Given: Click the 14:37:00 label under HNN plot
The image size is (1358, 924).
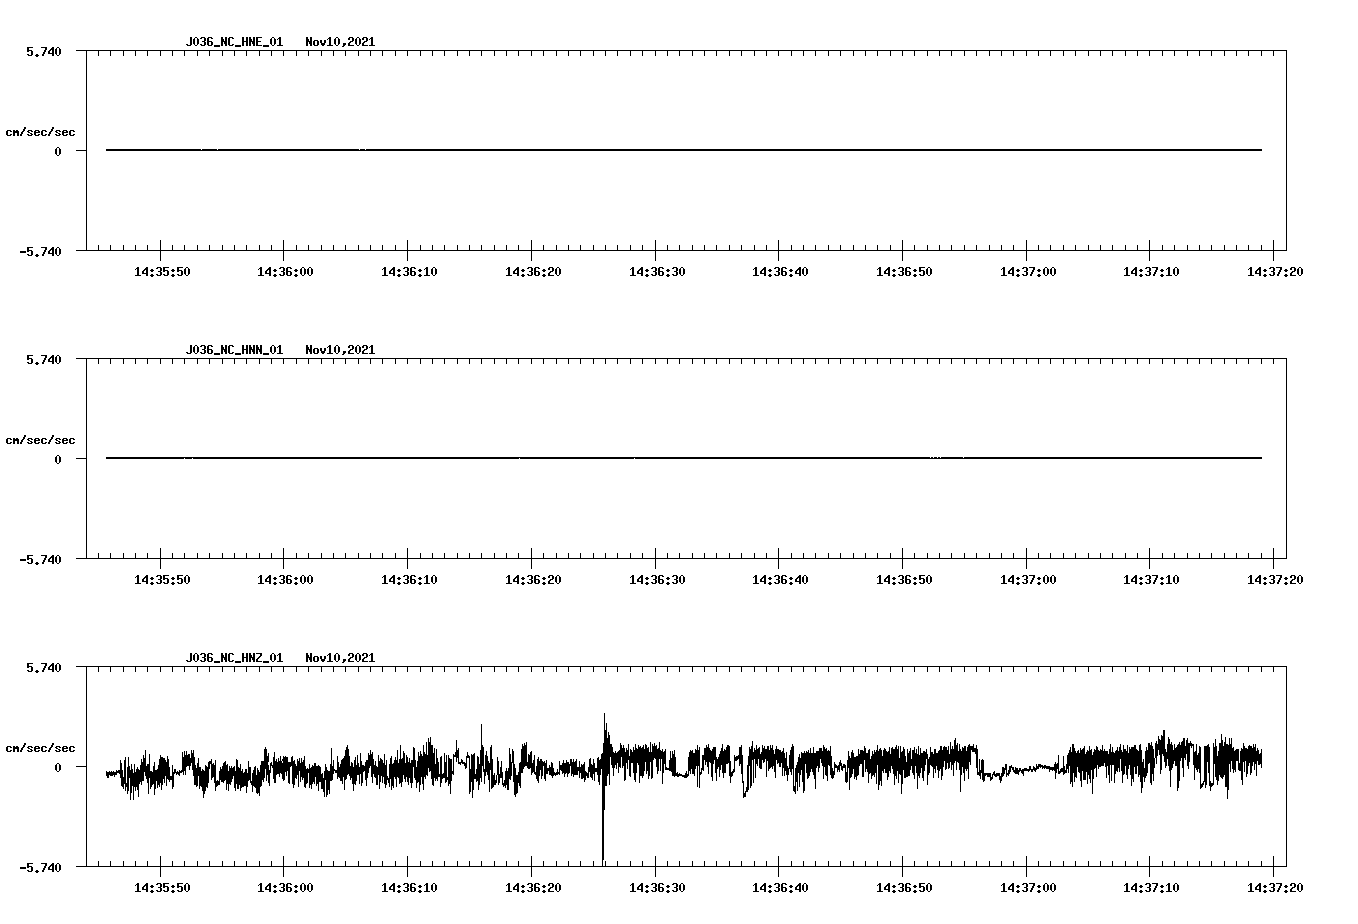Looking at the screenshot, I should pyautogui.click(x=1027, y=580).
